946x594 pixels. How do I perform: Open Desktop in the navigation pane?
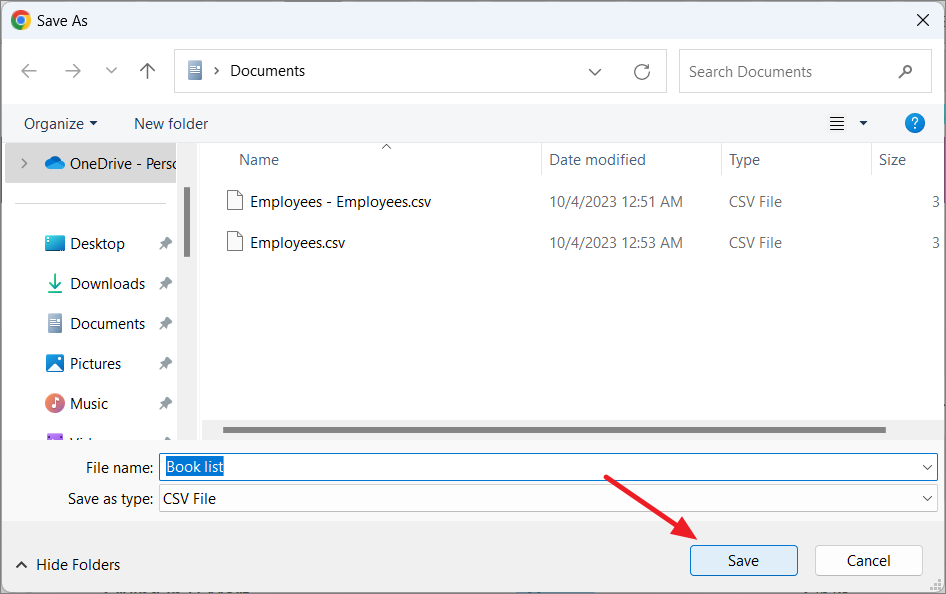click(97, 244)
